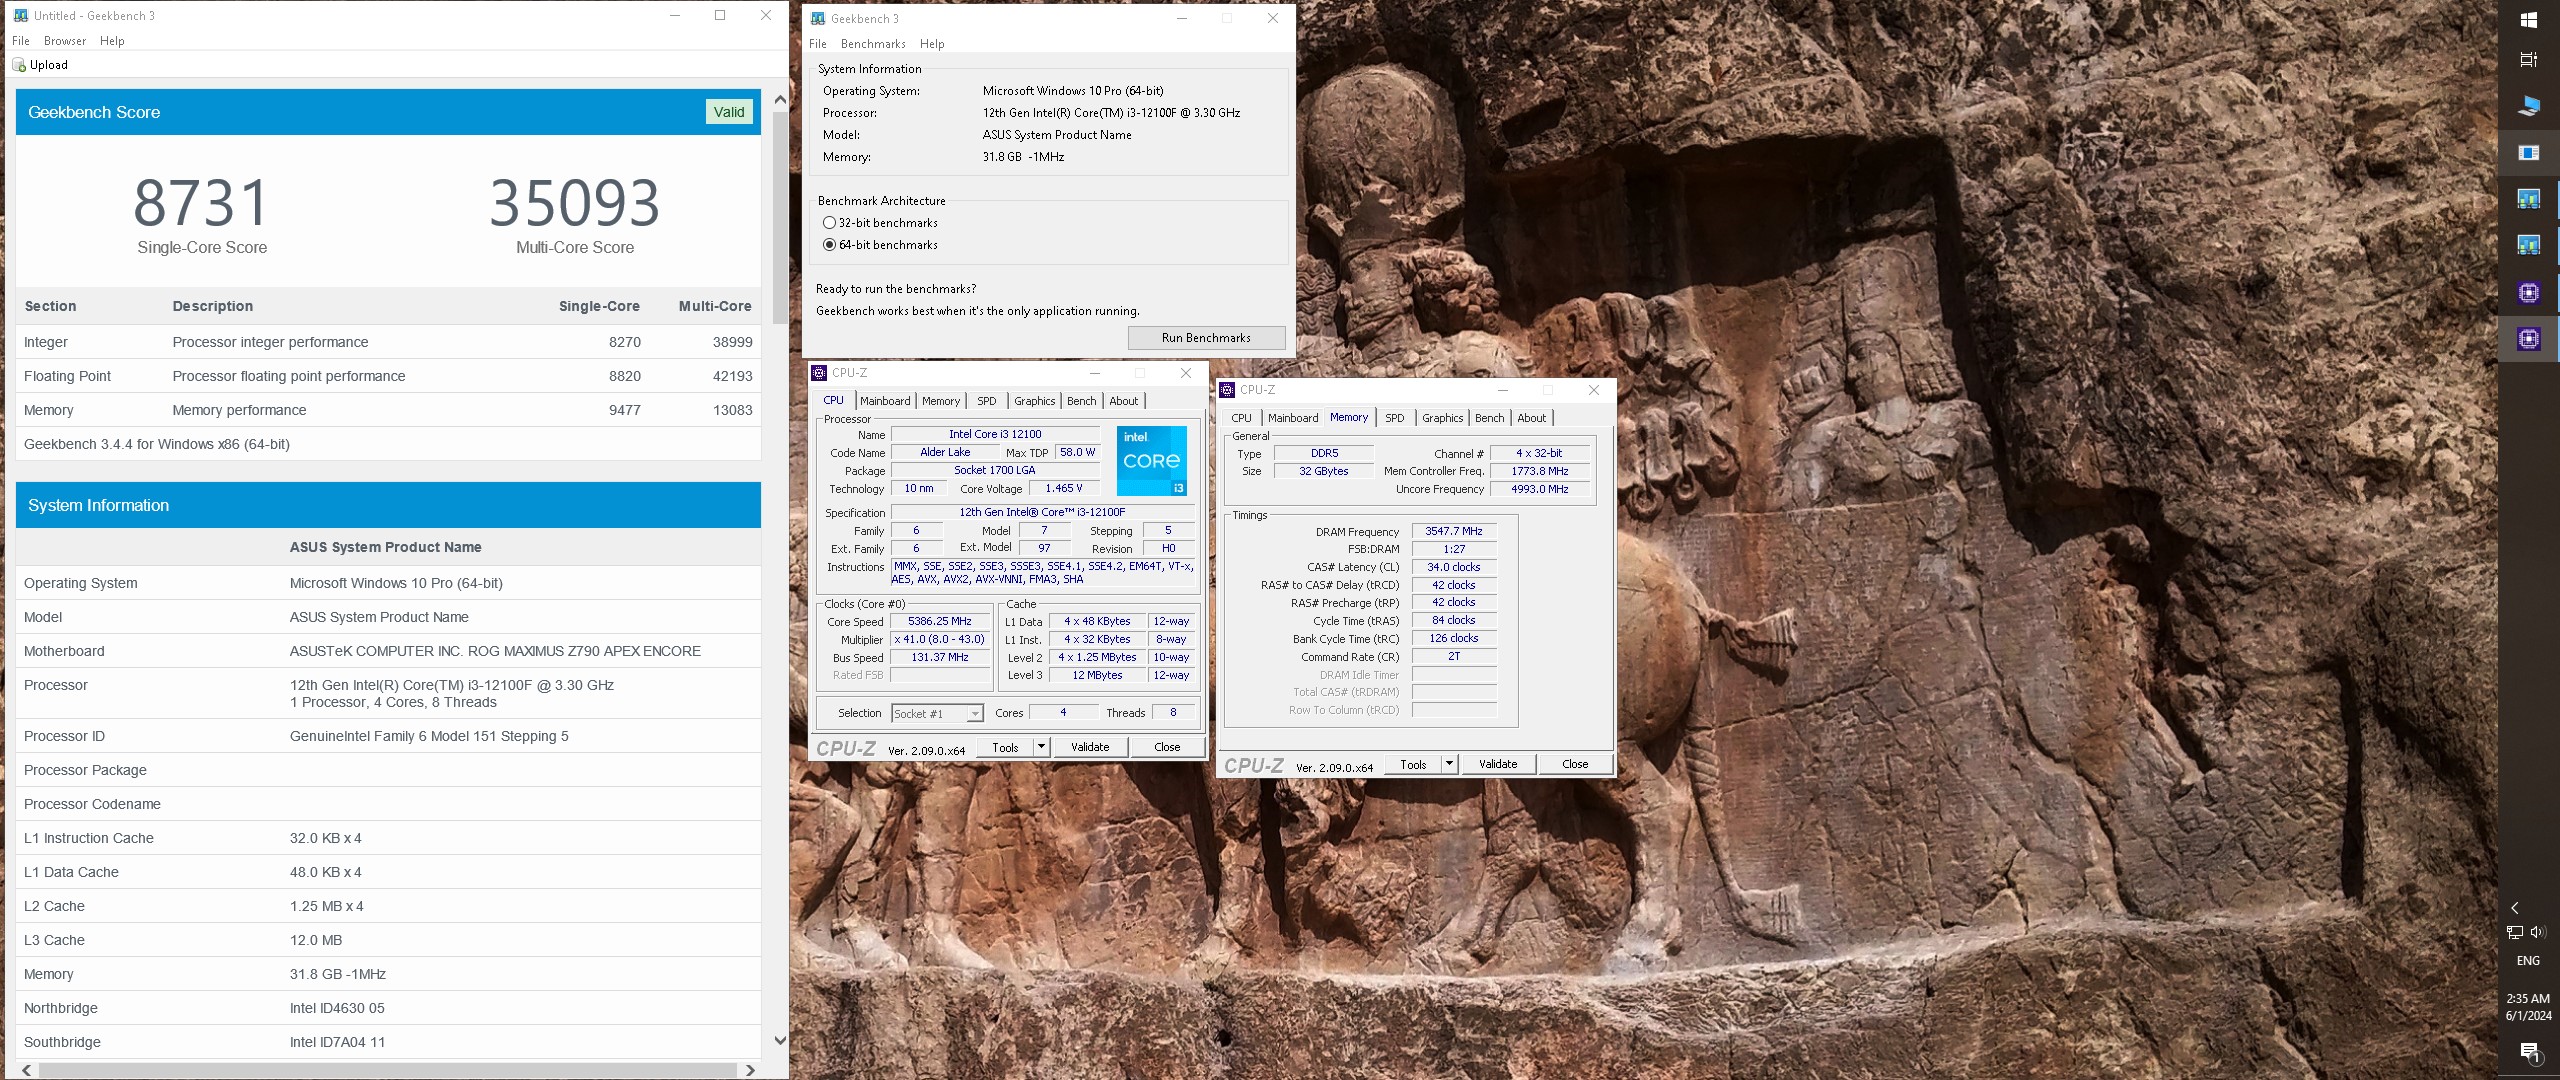Open the Help menu in the Untitled Geekbench window
This screenshot has width=2560, height=1080.
click(x=112, y=41)
